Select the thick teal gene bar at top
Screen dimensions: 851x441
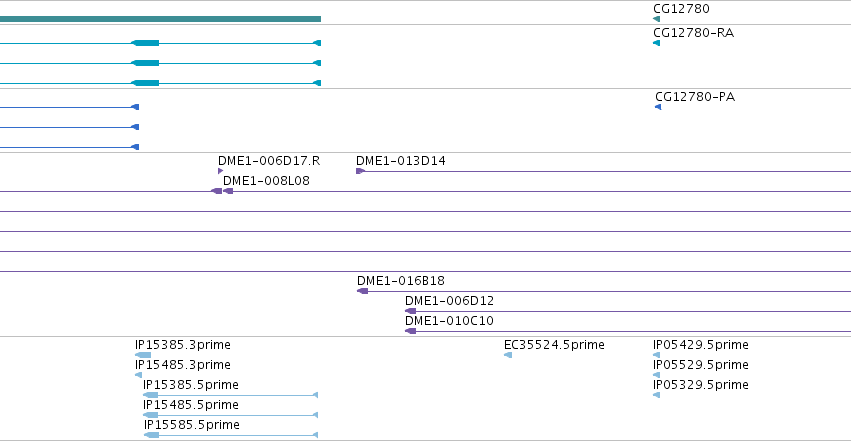coord(160,19)
